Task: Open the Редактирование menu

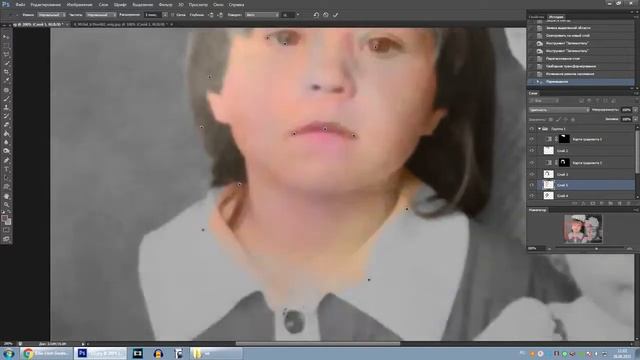Action: point(46,4)
